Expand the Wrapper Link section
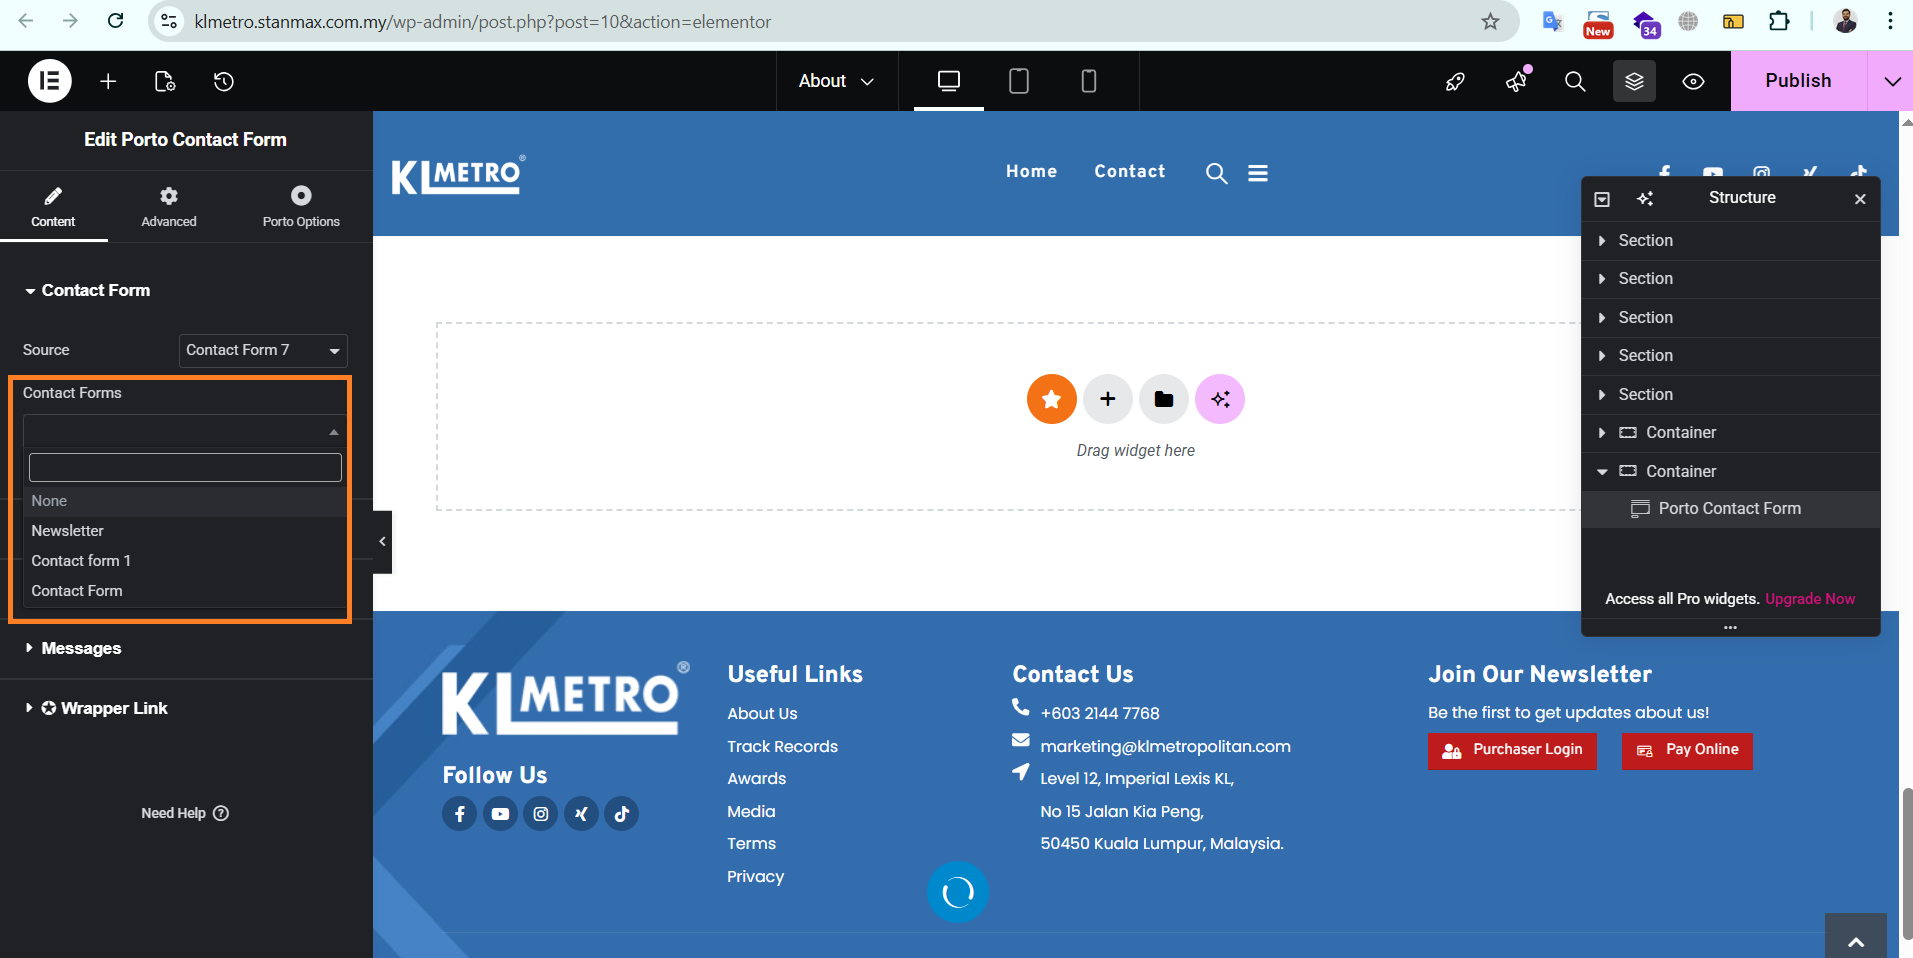Screen dimensions: 1913x958 (113, 708)
